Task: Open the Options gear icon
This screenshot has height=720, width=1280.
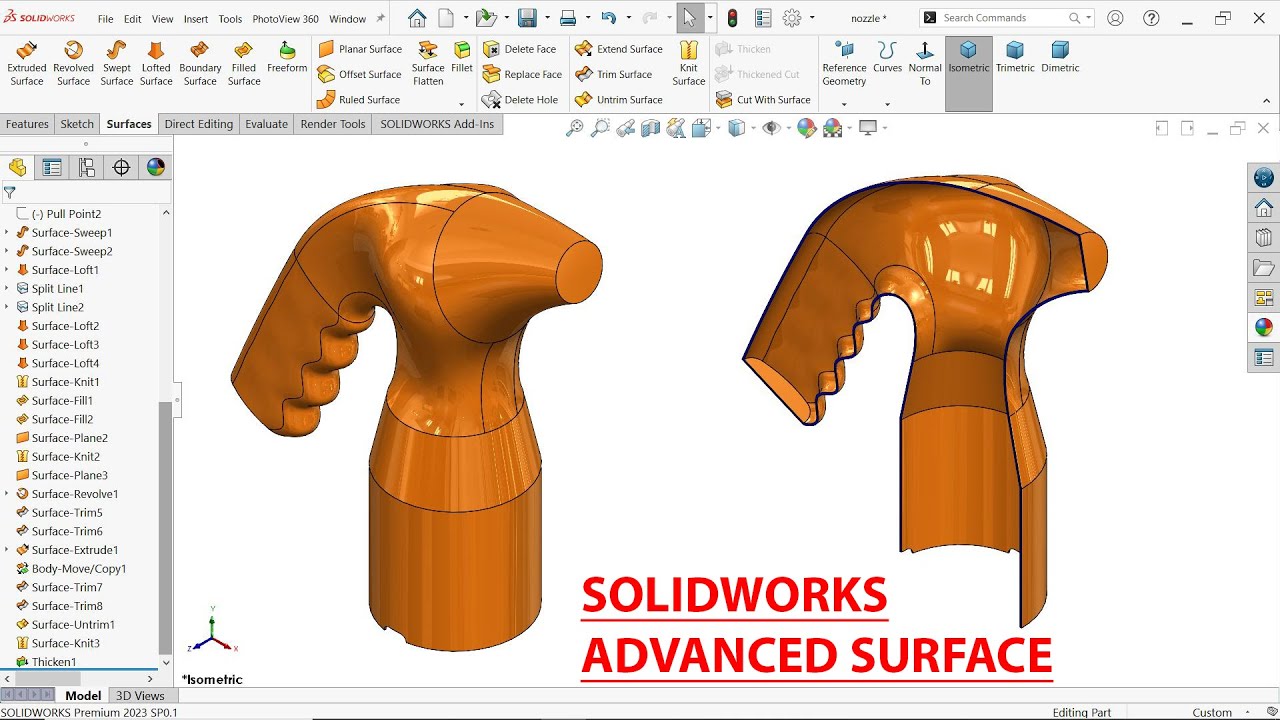Action: point(792,18)
